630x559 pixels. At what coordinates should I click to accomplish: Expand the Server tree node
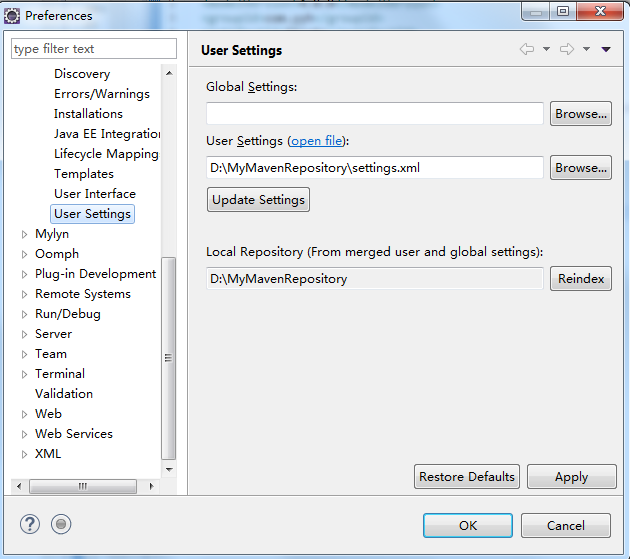[x=25, y=334]
